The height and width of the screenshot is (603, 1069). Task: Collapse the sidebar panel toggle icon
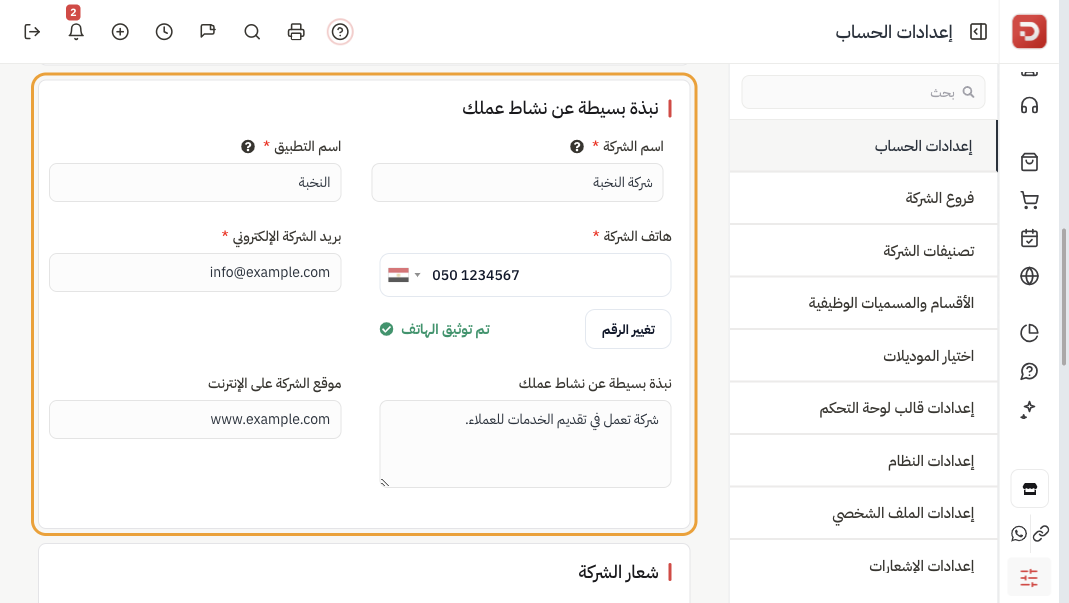tap(978, 32)
